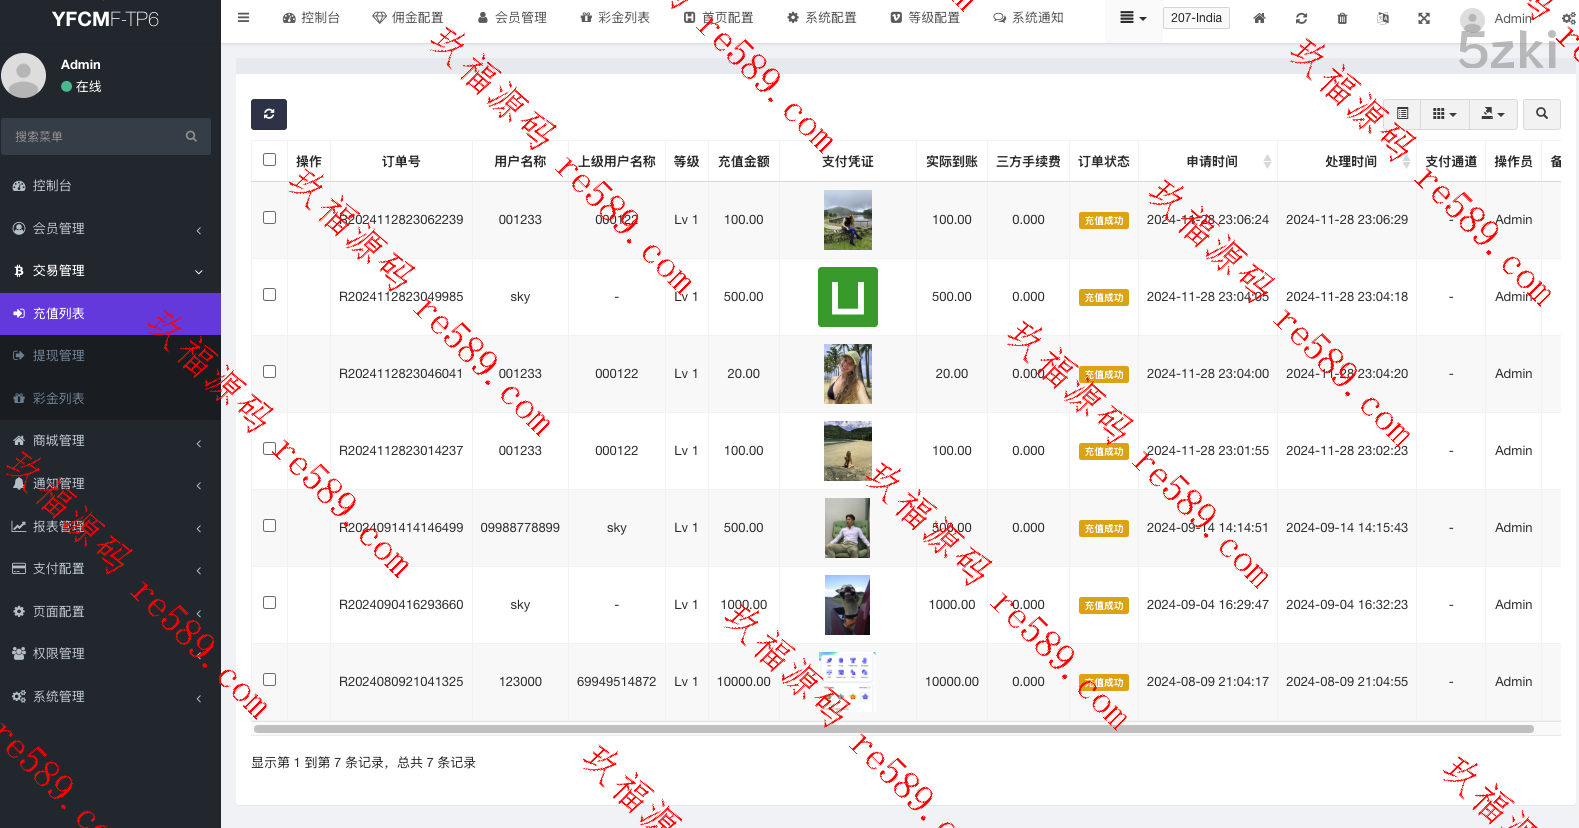Viewport: 1579px width, 828px height.
Task: Click the trash icon in top bar
Action: 1342,18
